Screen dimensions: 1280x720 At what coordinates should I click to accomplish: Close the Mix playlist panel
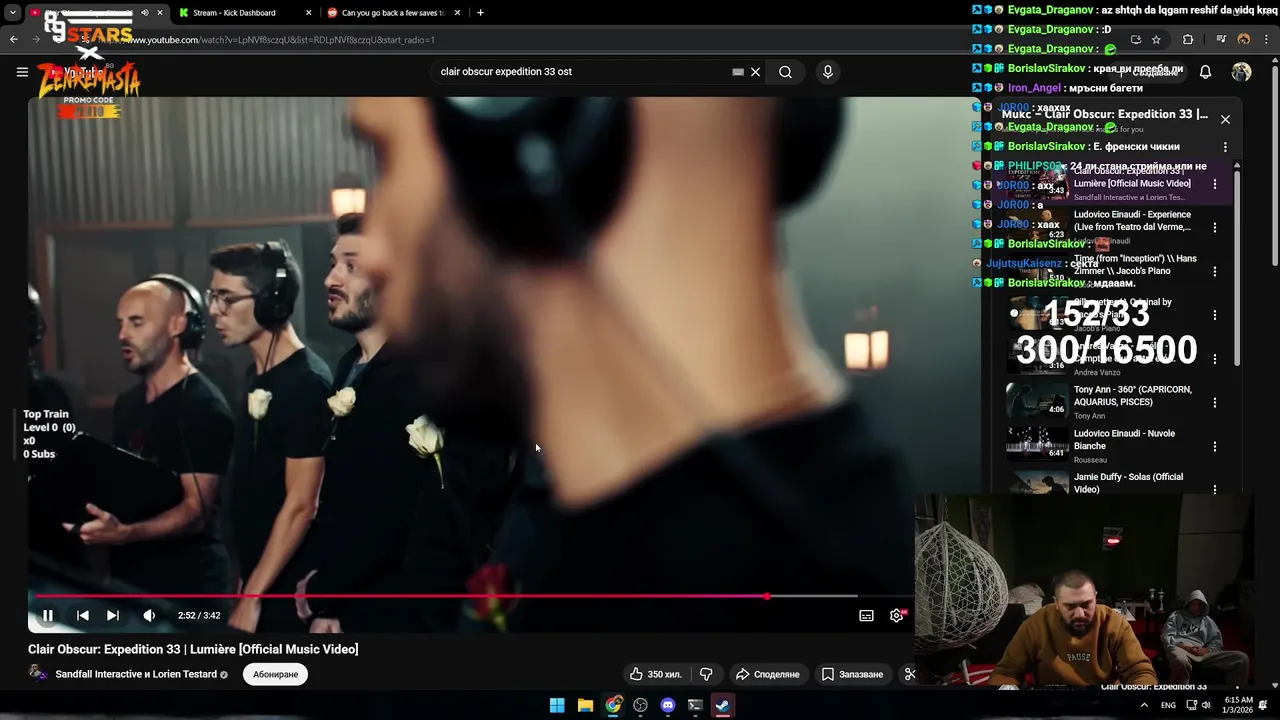[x=1225, y=119]
